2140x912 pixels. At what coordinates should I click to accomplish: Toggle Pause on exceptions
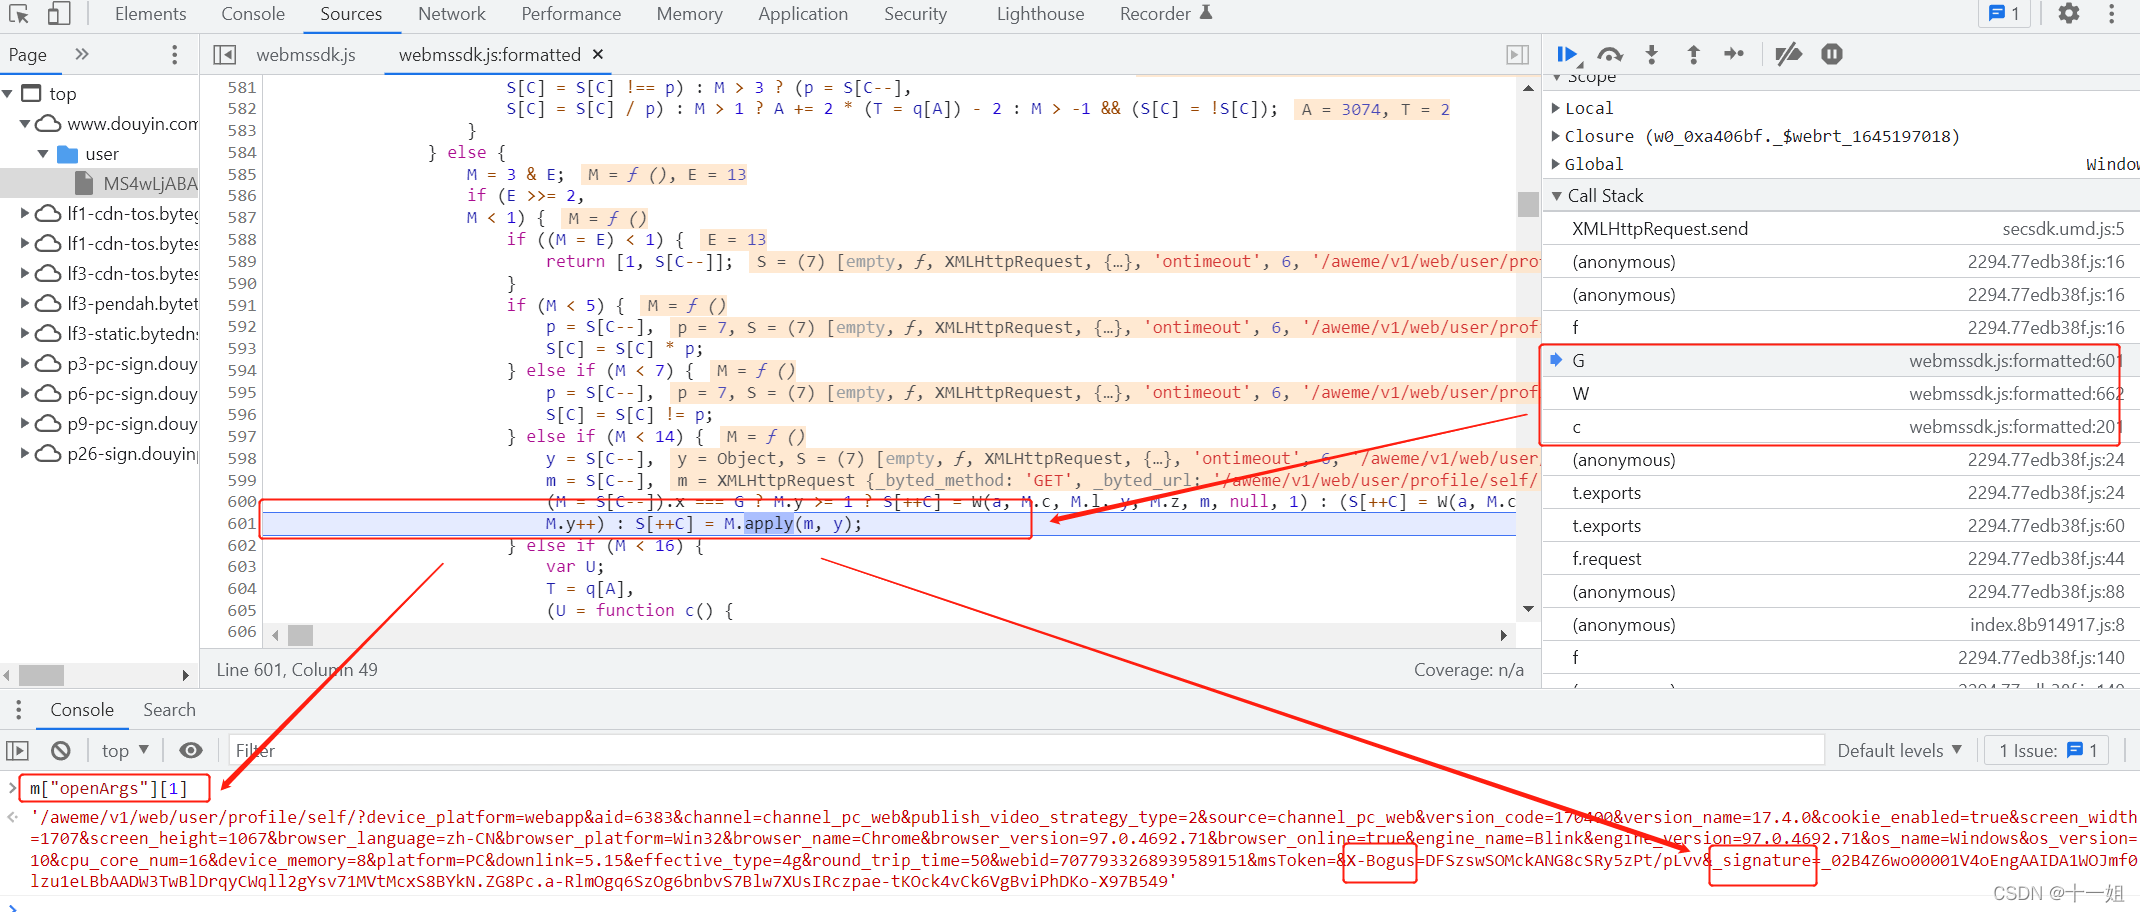(x=1831, y=54)
